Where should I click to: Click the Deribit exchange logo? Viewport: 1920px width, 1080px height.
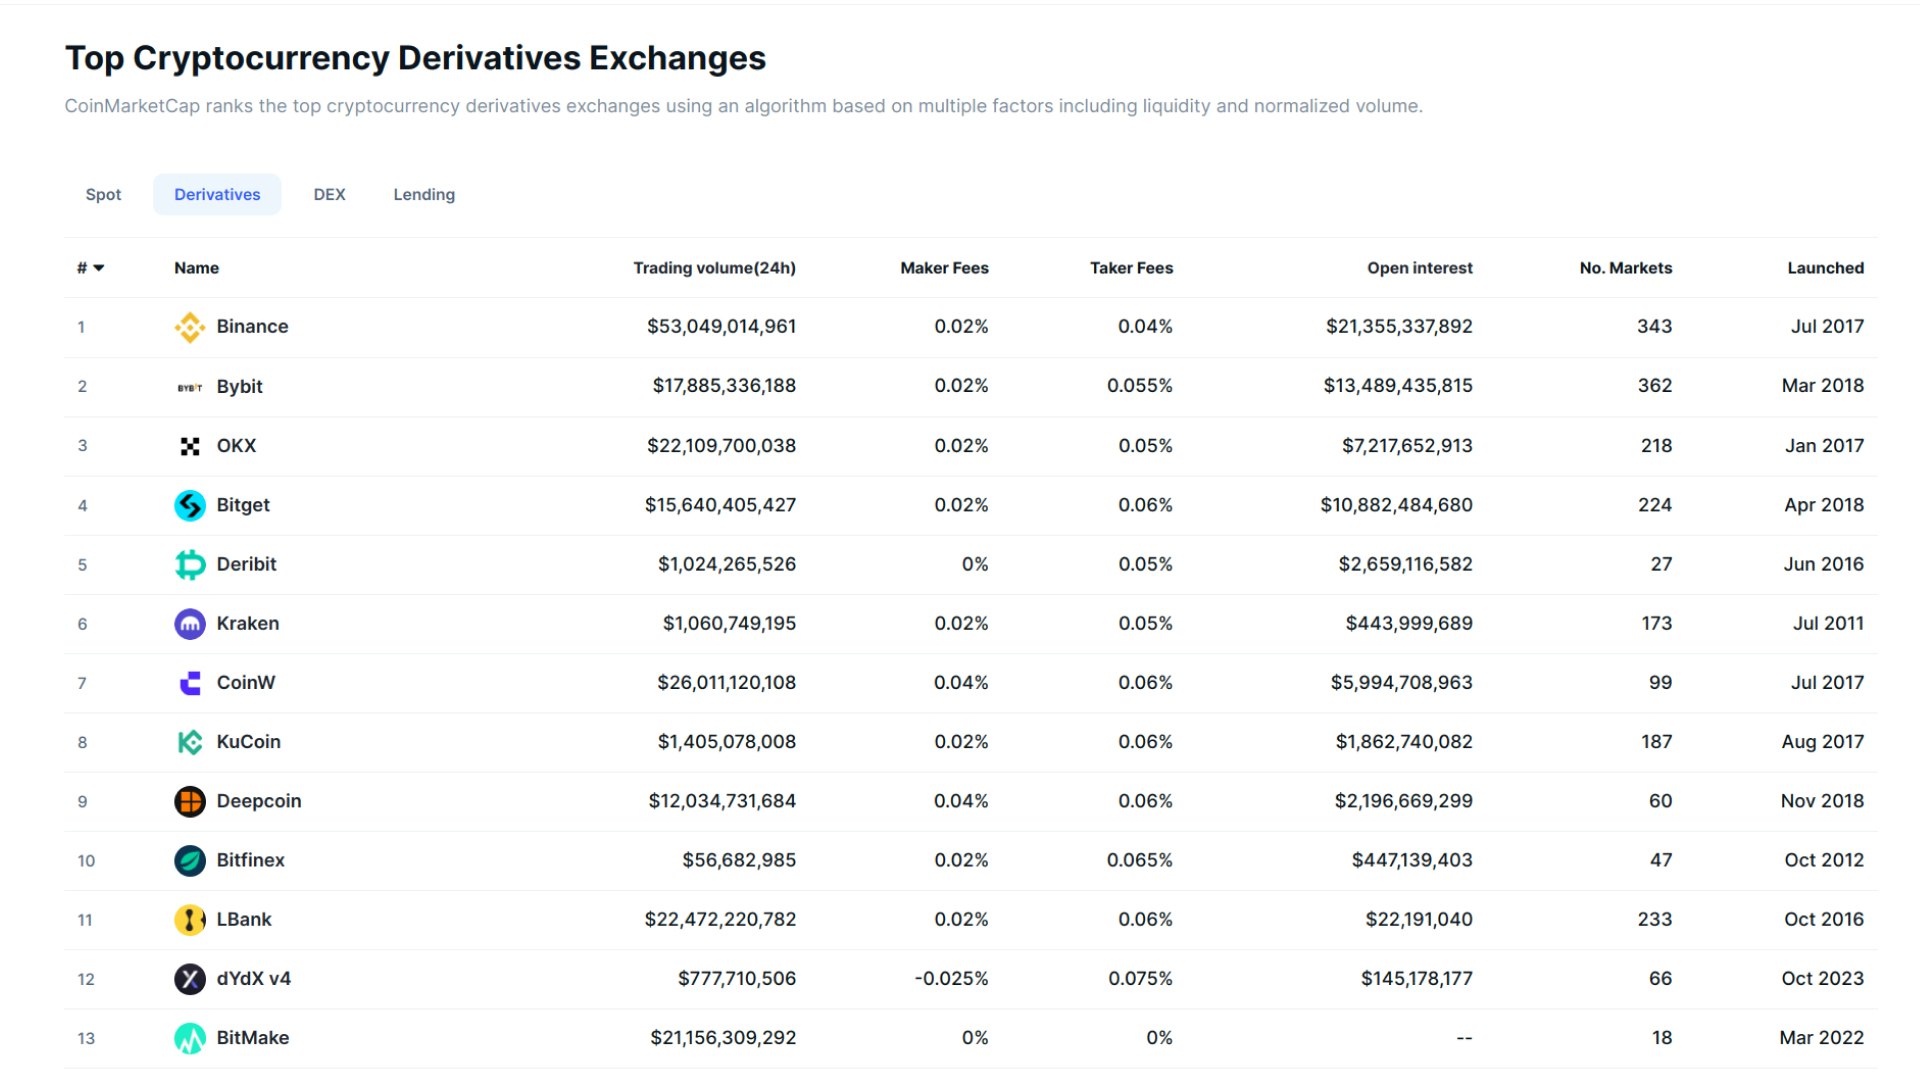pyautogui.click(x=189, y=564)
